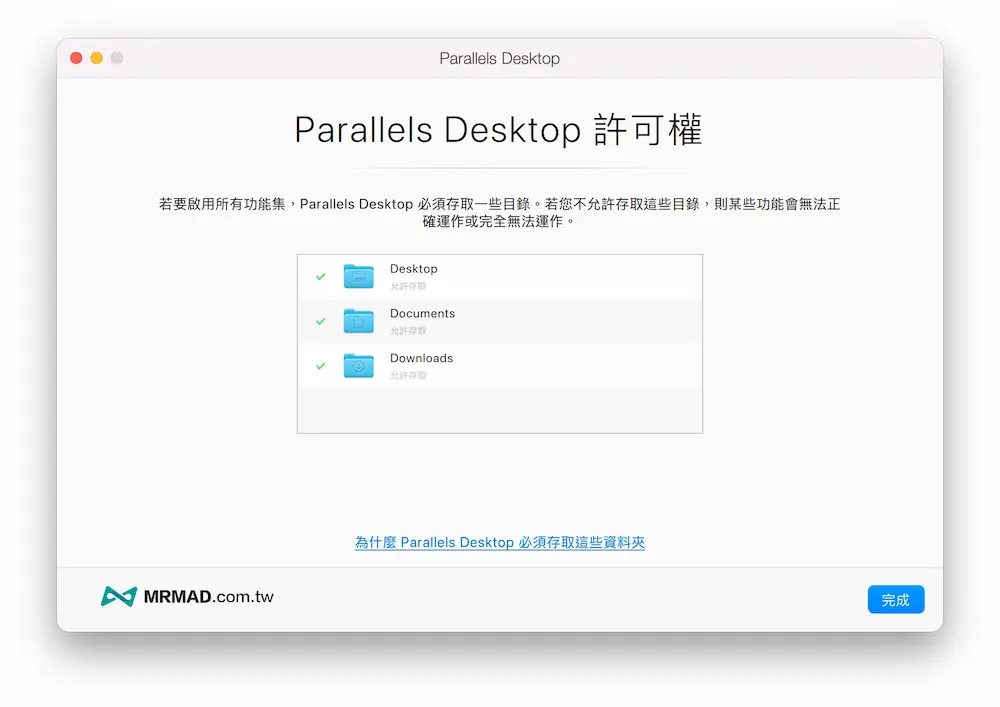Click the Desktop folder icon

tap(358, 276)
